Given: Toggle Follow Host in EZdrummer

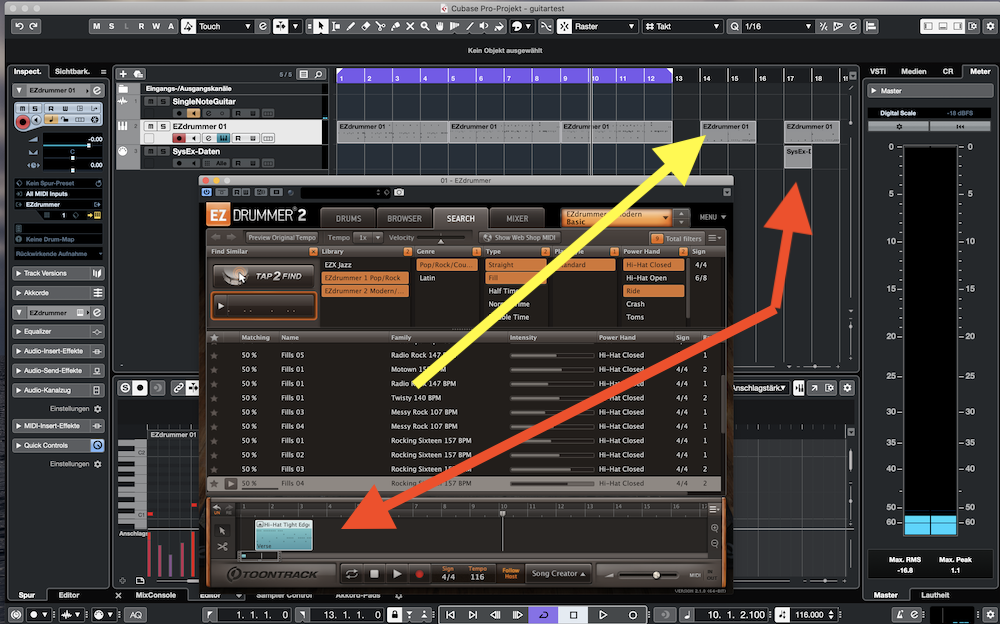Looking at the screenshot, I should click(x=511, y=574).
